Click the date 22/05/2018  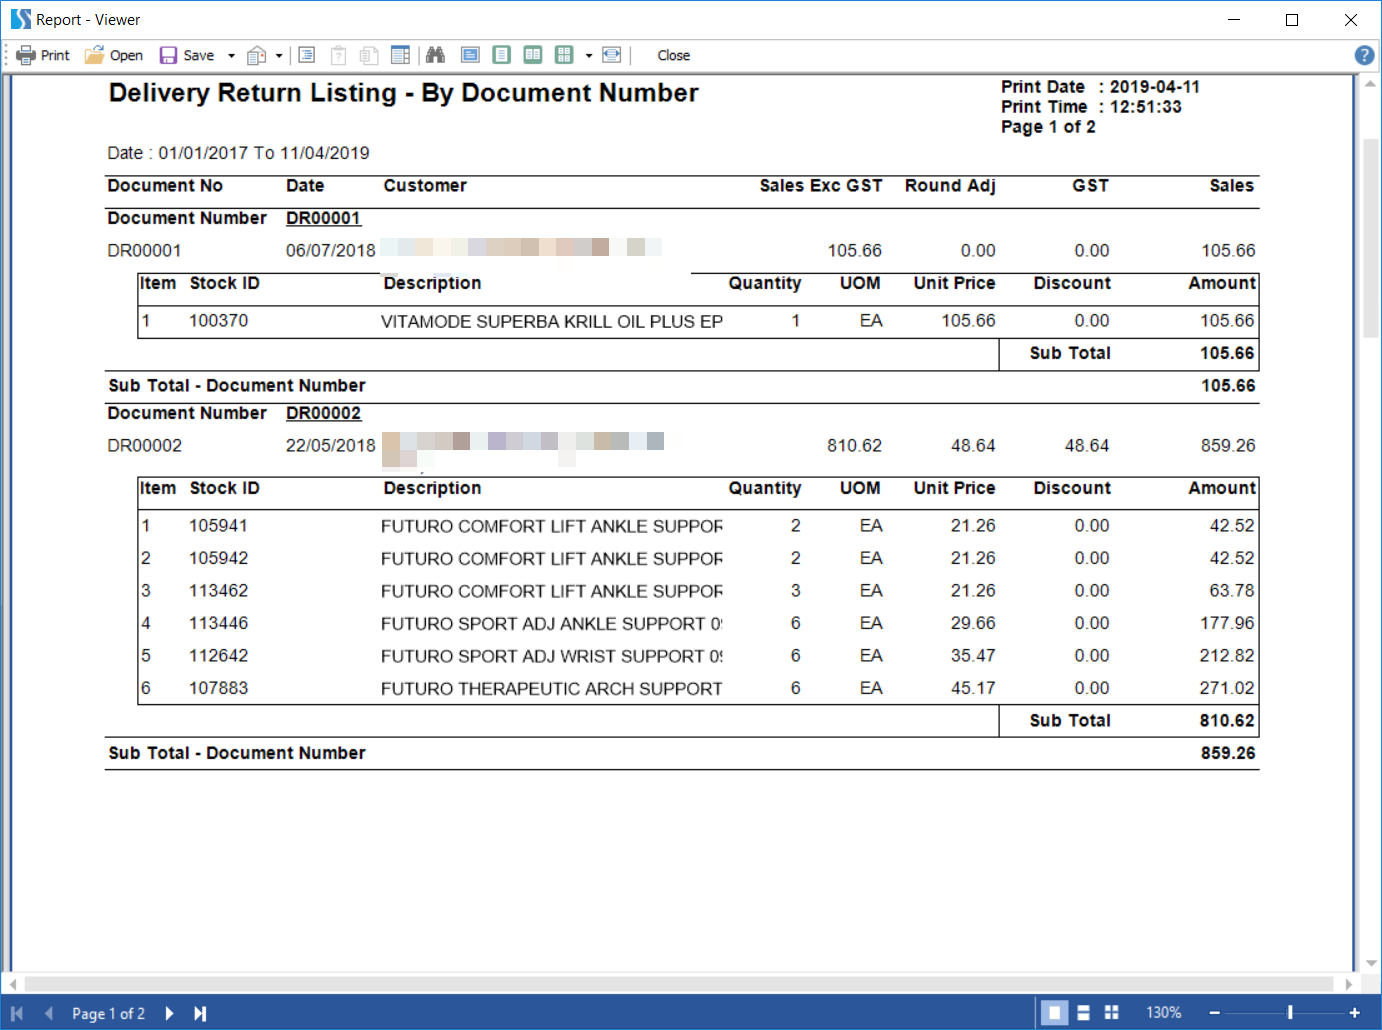[x=331, y=446]
